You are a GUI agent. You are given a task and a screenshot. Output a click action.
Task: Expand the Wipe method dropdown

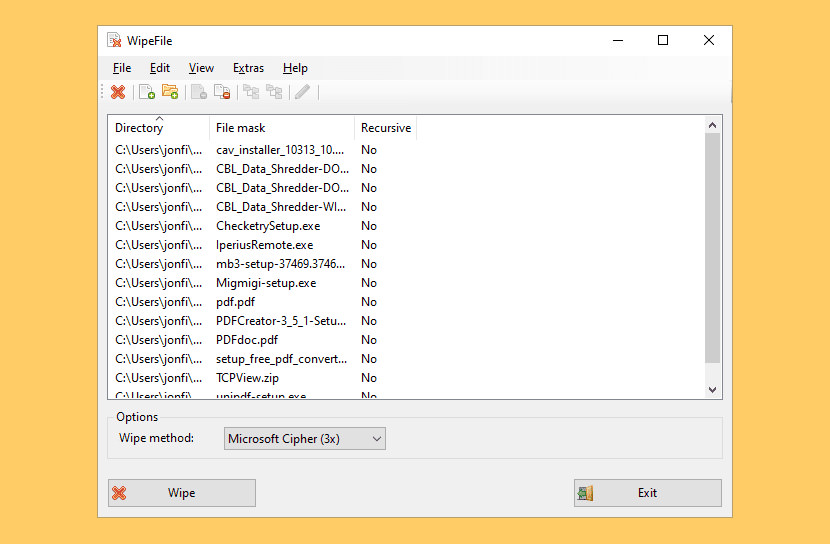pyautogui.click(x=304, y=439)
